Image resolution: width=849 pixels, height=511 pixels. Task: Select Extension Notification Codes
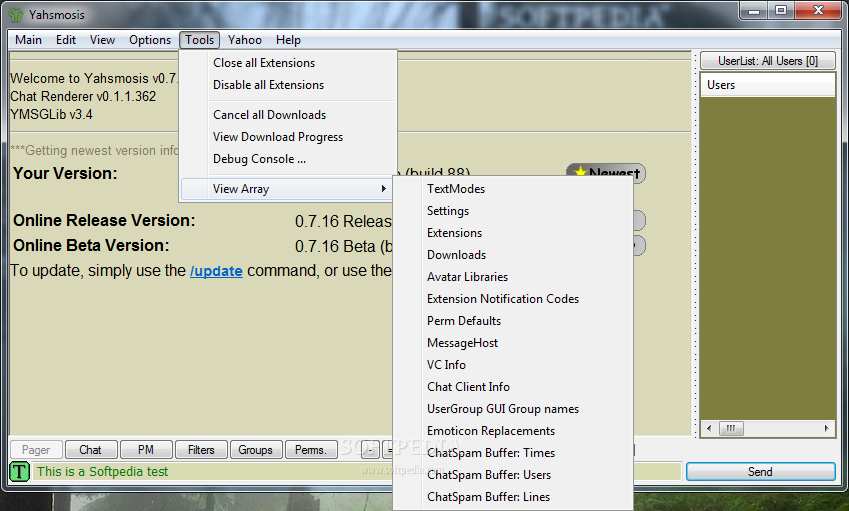513,299
